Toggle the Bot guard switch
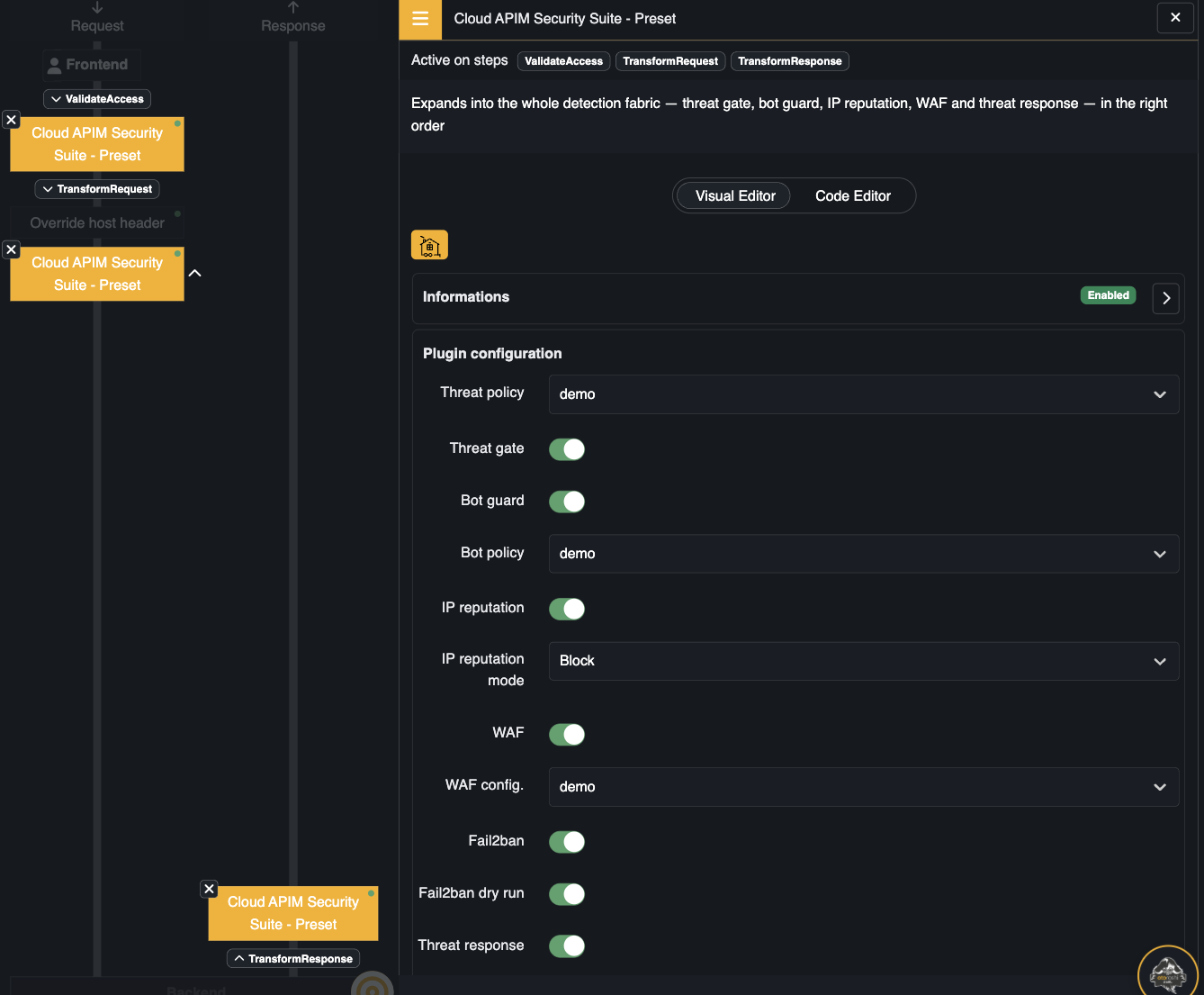The image size is (1204, 995). [x=567, y=501]
